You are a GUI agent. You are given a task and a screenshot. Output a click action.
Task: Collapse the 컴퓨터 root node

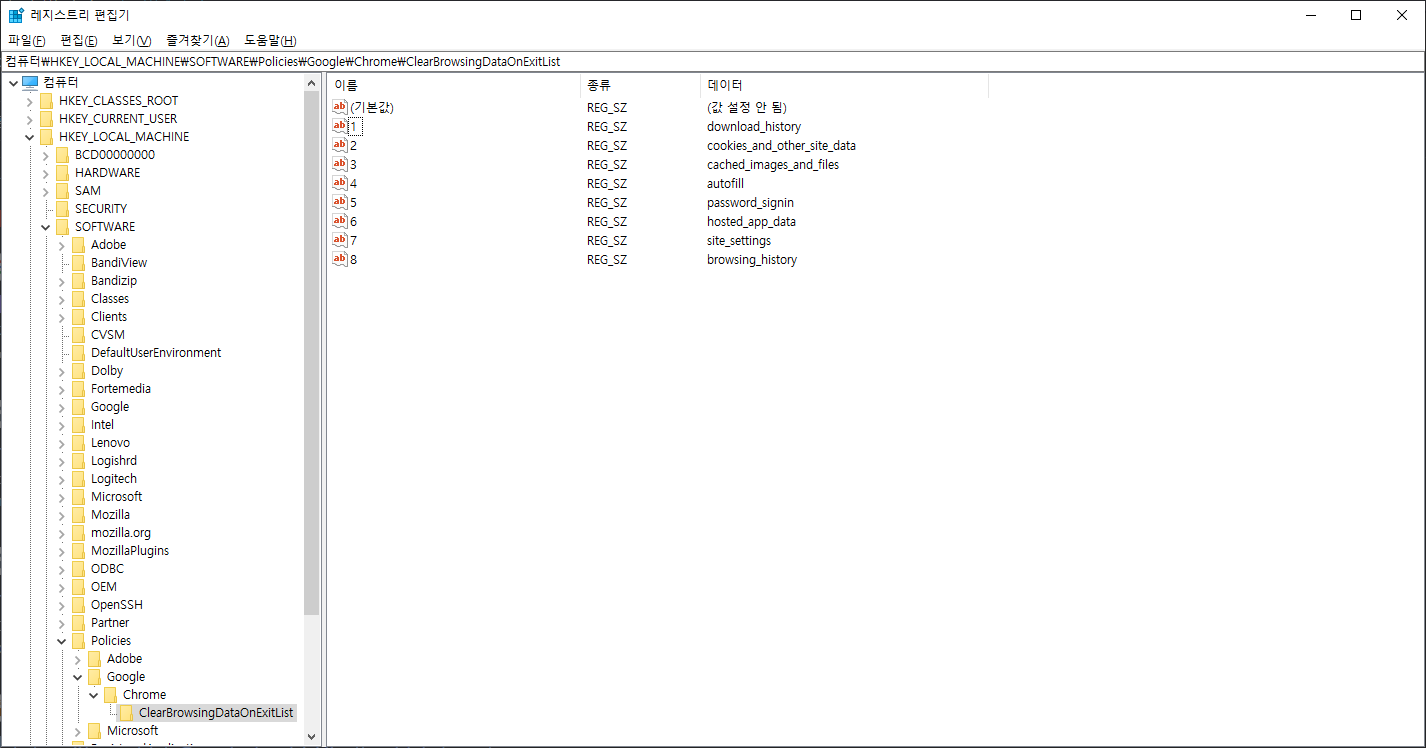[13, 82]
